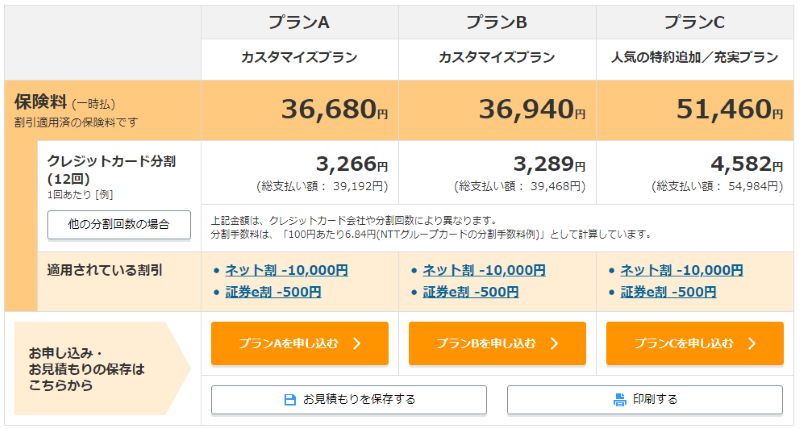Open ネット割 -10,000円 link under プランA
The width and height of the screenshot is (800, 429).
286,270
